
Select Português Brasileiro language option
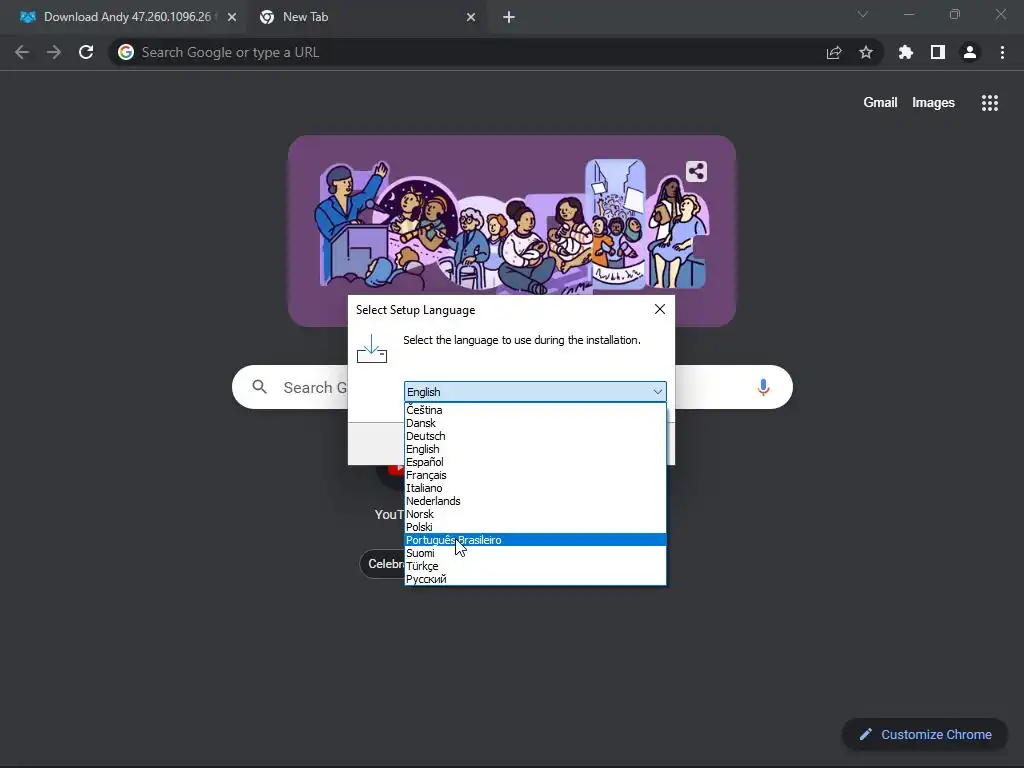536,540
